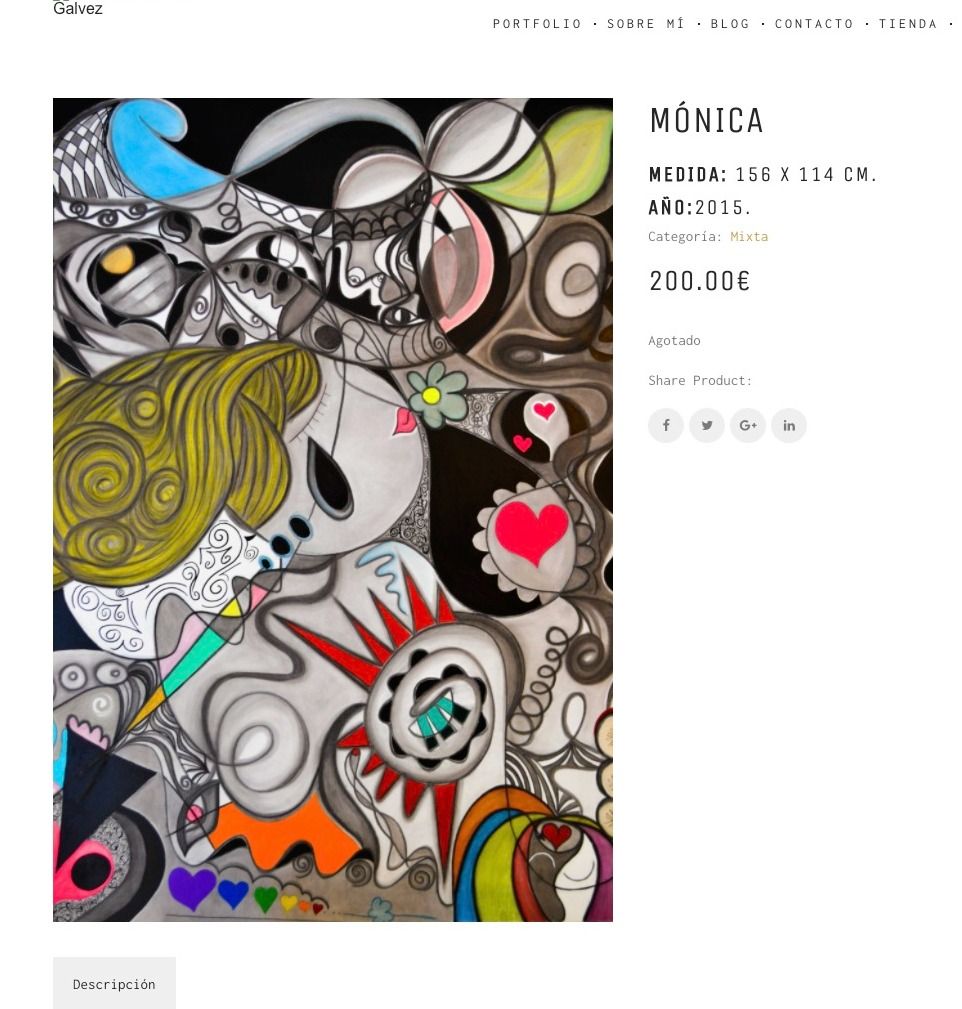This screenshot has height=1009, width=962.
Task: Open the Mixta category link
Action: click(749, 236)
